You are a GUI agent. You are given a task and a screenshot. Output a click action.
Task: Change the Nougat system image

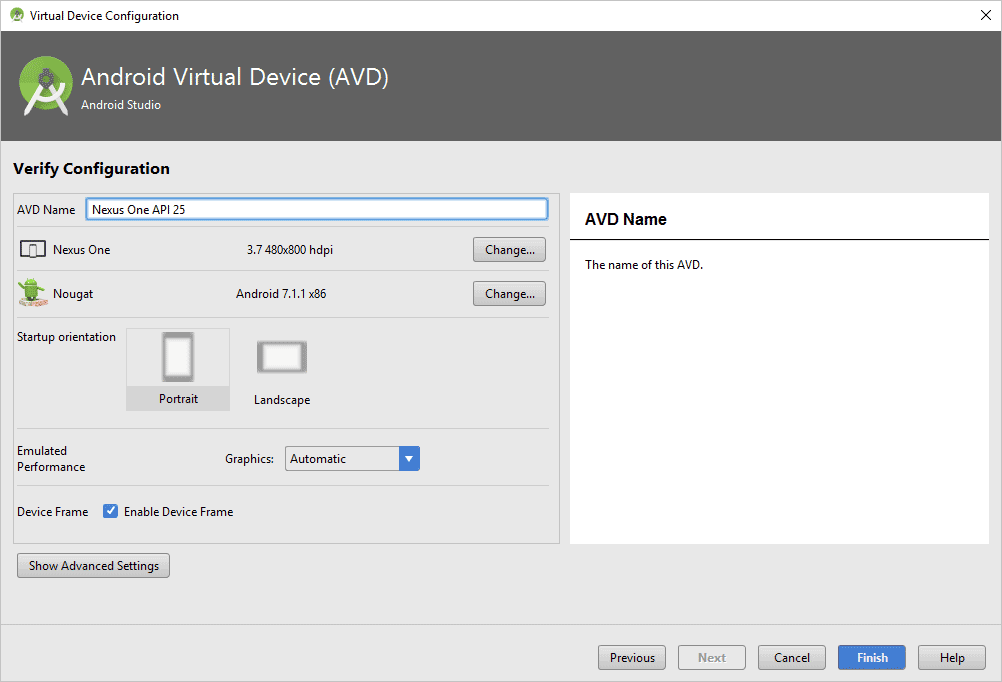coord(509,294)
